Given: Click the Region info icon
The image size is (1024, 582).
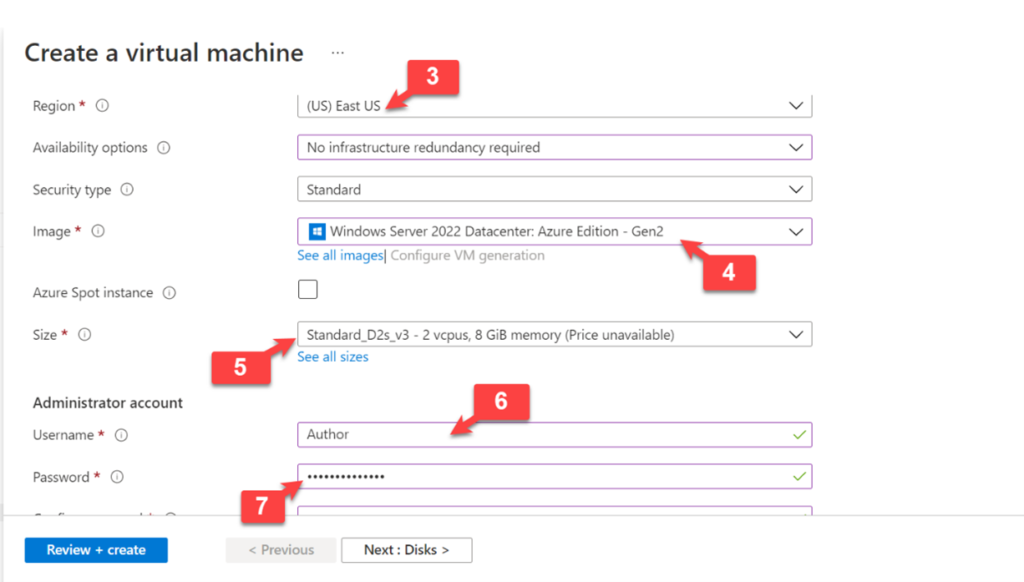Looking at the screenshot, I should click(103, 106).
